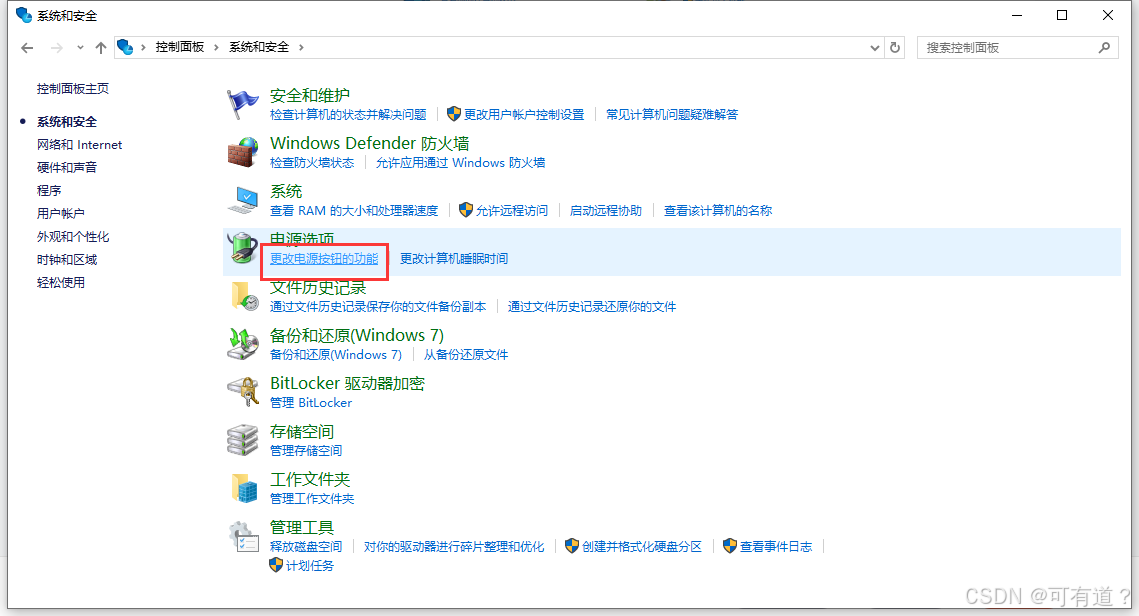This screenshot has width=1139, height=616.
Task: Open 外观和个性化 in the sidebar
Action: tap(73, 237)
